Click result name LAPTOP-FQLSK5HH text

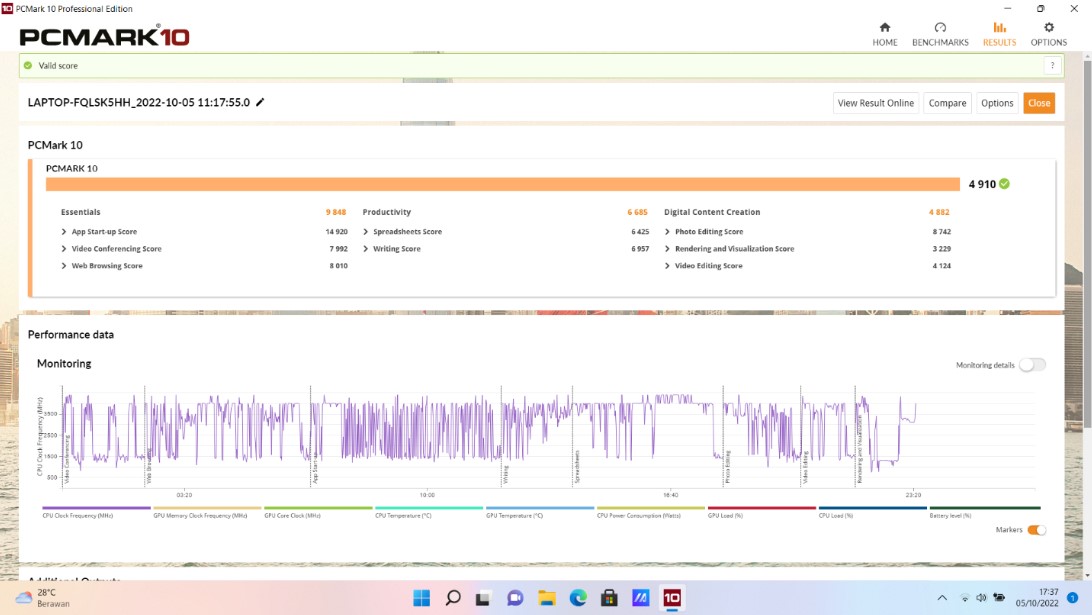click(x=139, y=102)
